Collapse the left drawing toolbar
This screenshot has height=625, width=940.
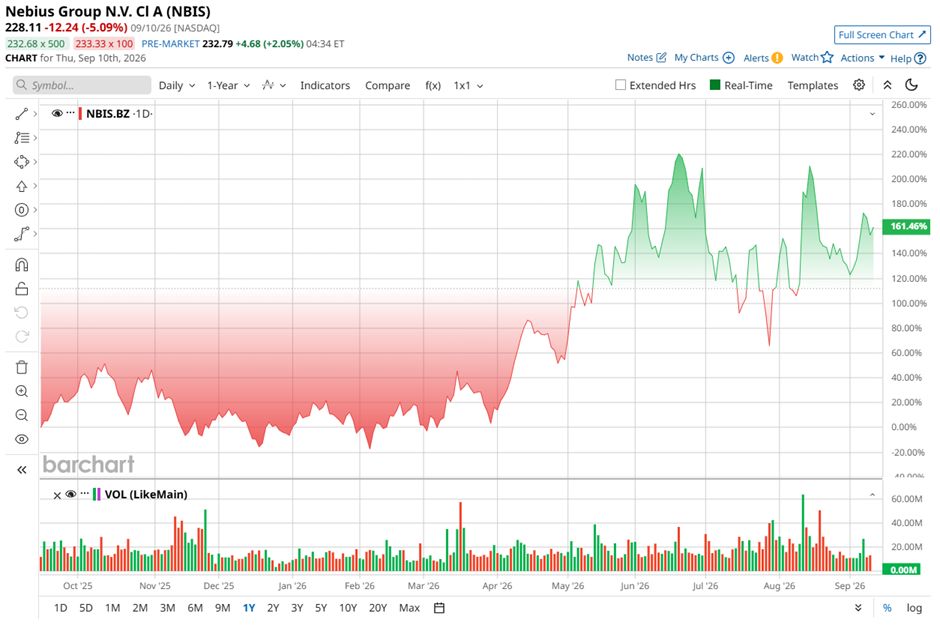point(22,470)
